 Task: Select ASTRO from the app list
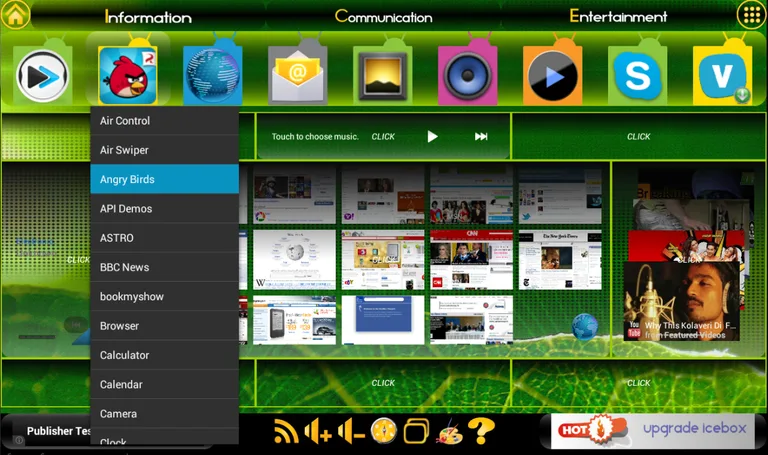pos(165,238)
